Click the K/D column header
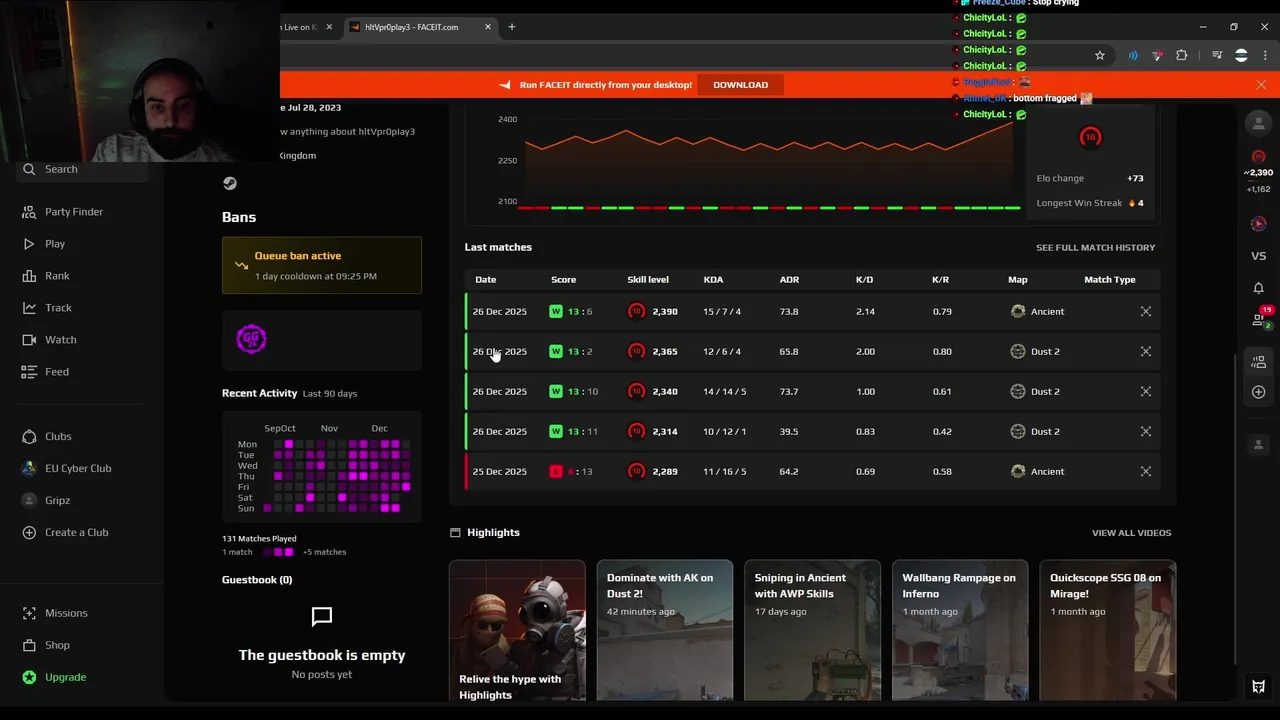The height and width of the screenshot is (720, 1280). [864, 280]
